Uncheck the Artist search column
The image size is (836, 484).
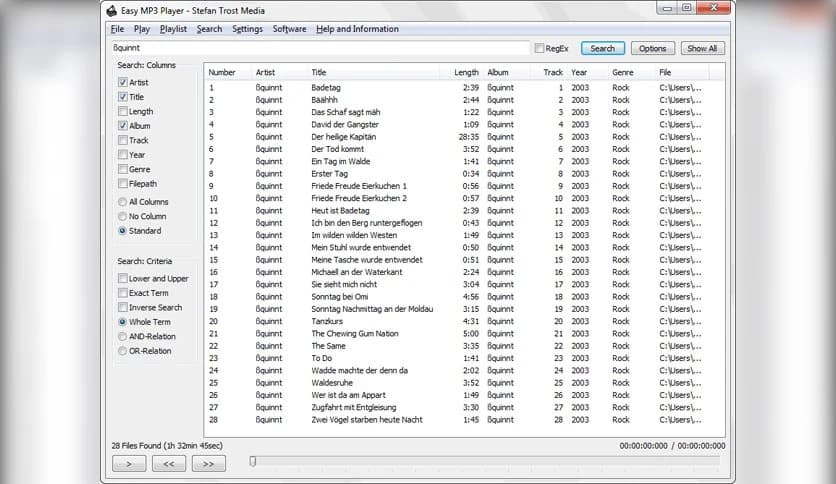(x=123, y=82)
